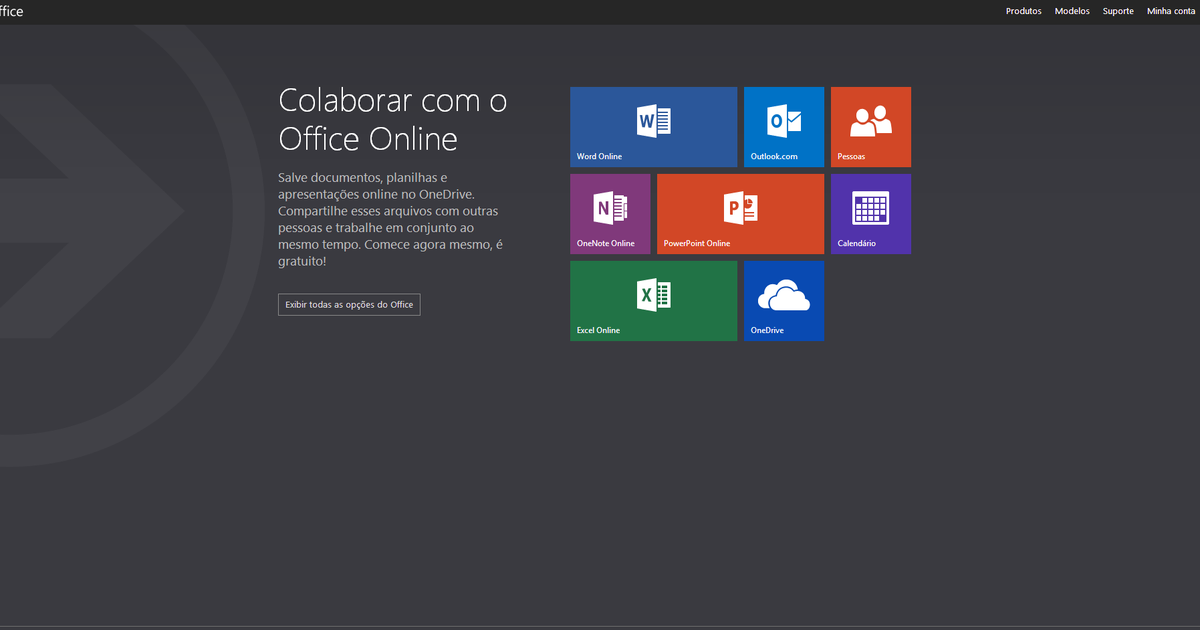The image size is (1200, 630).
Task: Click the Calendário grid icon
Action: tap(870, 206)
